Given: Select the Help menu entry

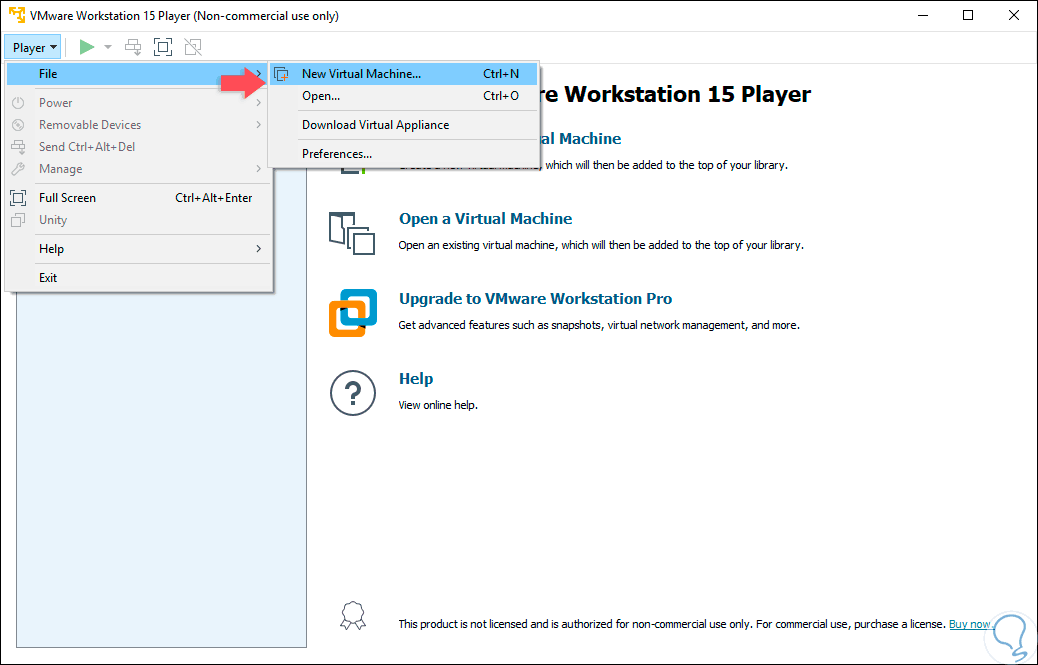Looking at the screenshot, I should click(137, 249).
